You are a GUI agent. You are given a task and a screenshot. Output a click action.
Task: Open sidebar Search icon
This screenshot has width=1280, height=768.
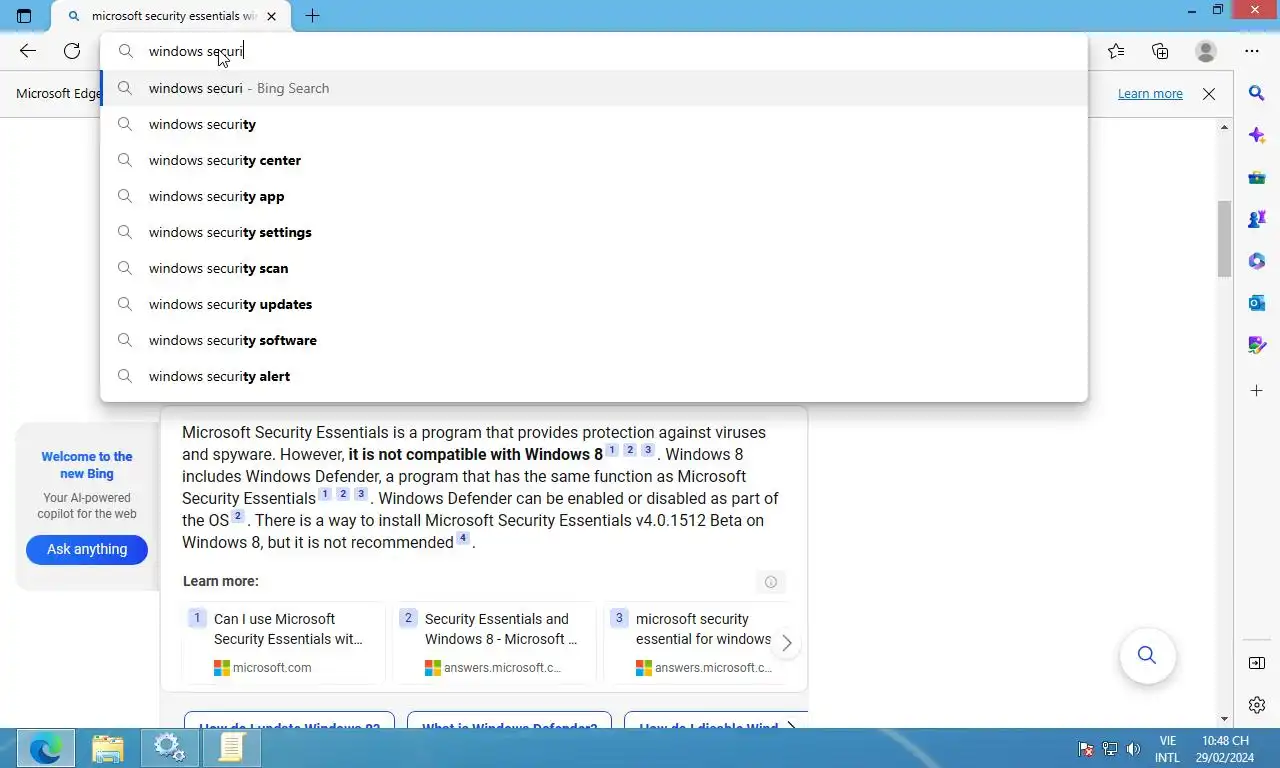click(x=1257, y=93)
